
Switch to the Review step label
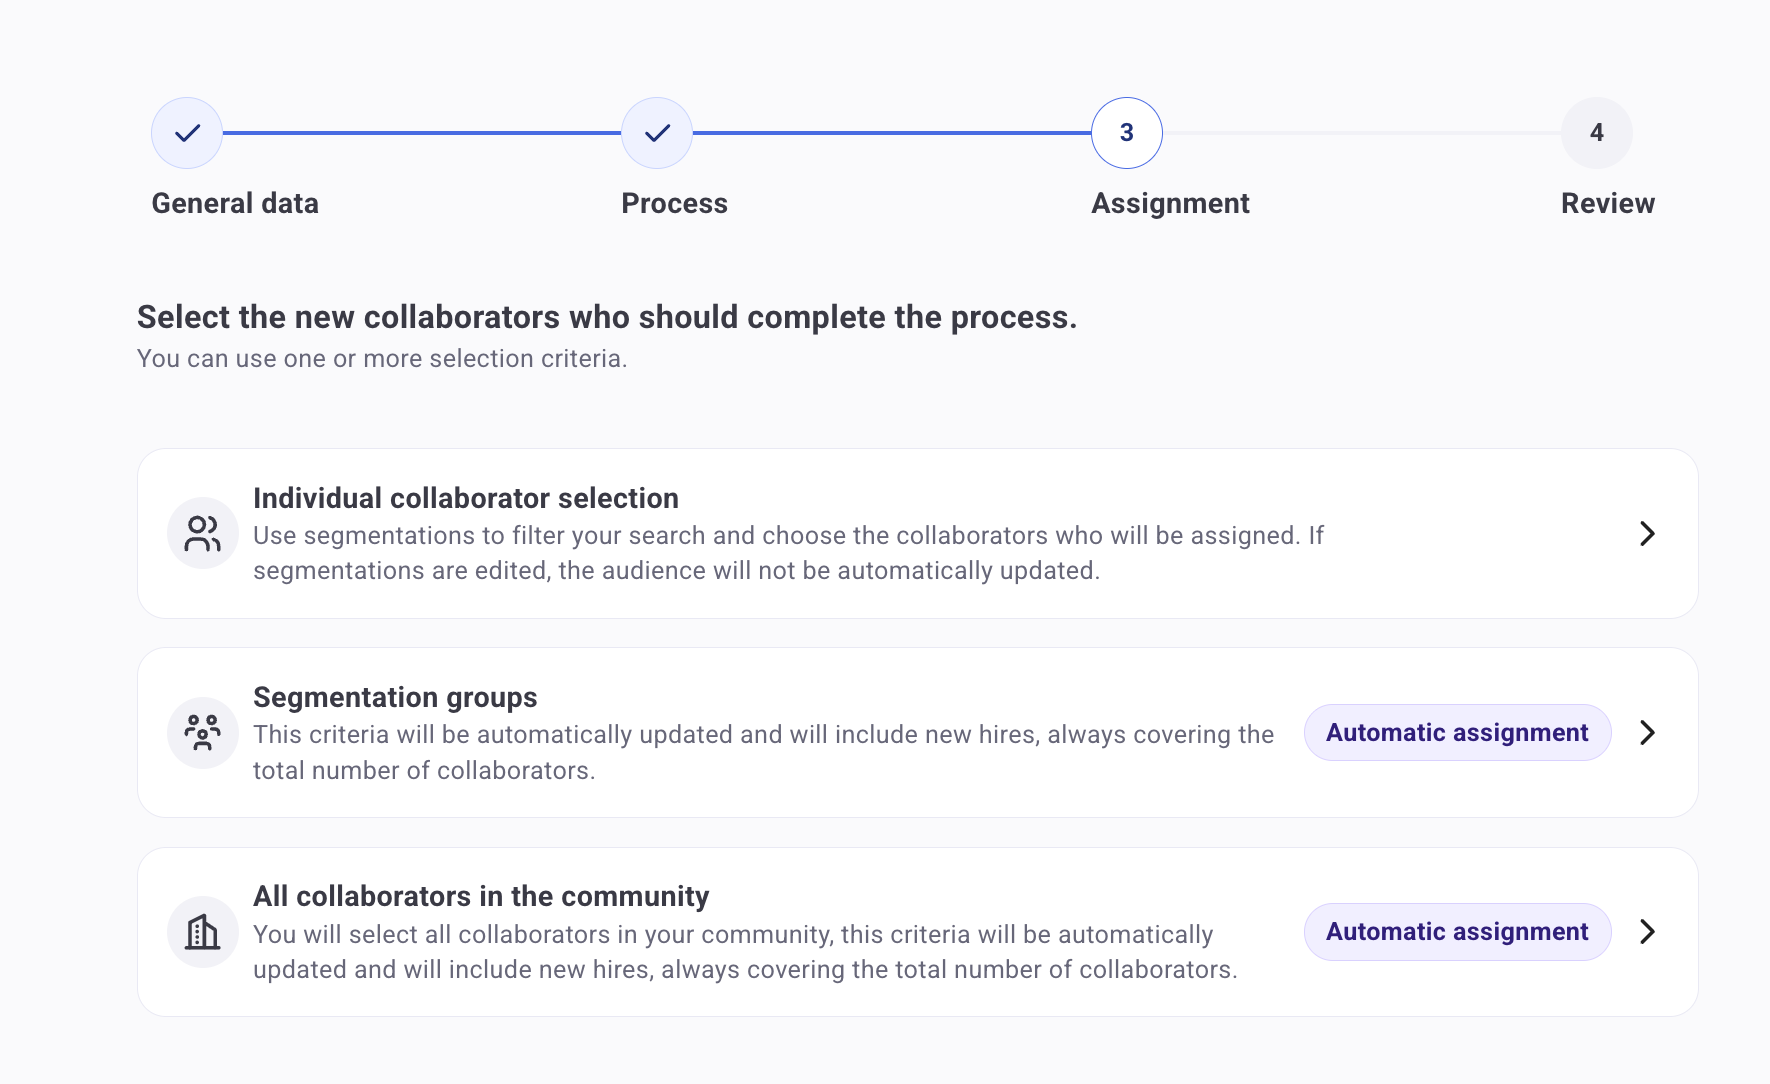point(1607,203)
